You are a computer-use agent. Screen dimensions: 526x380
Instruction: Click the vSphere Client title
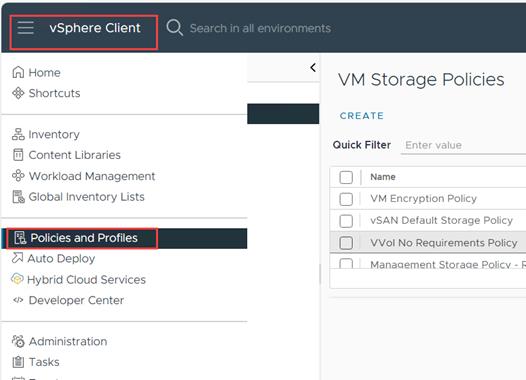[x=95, y=28]
